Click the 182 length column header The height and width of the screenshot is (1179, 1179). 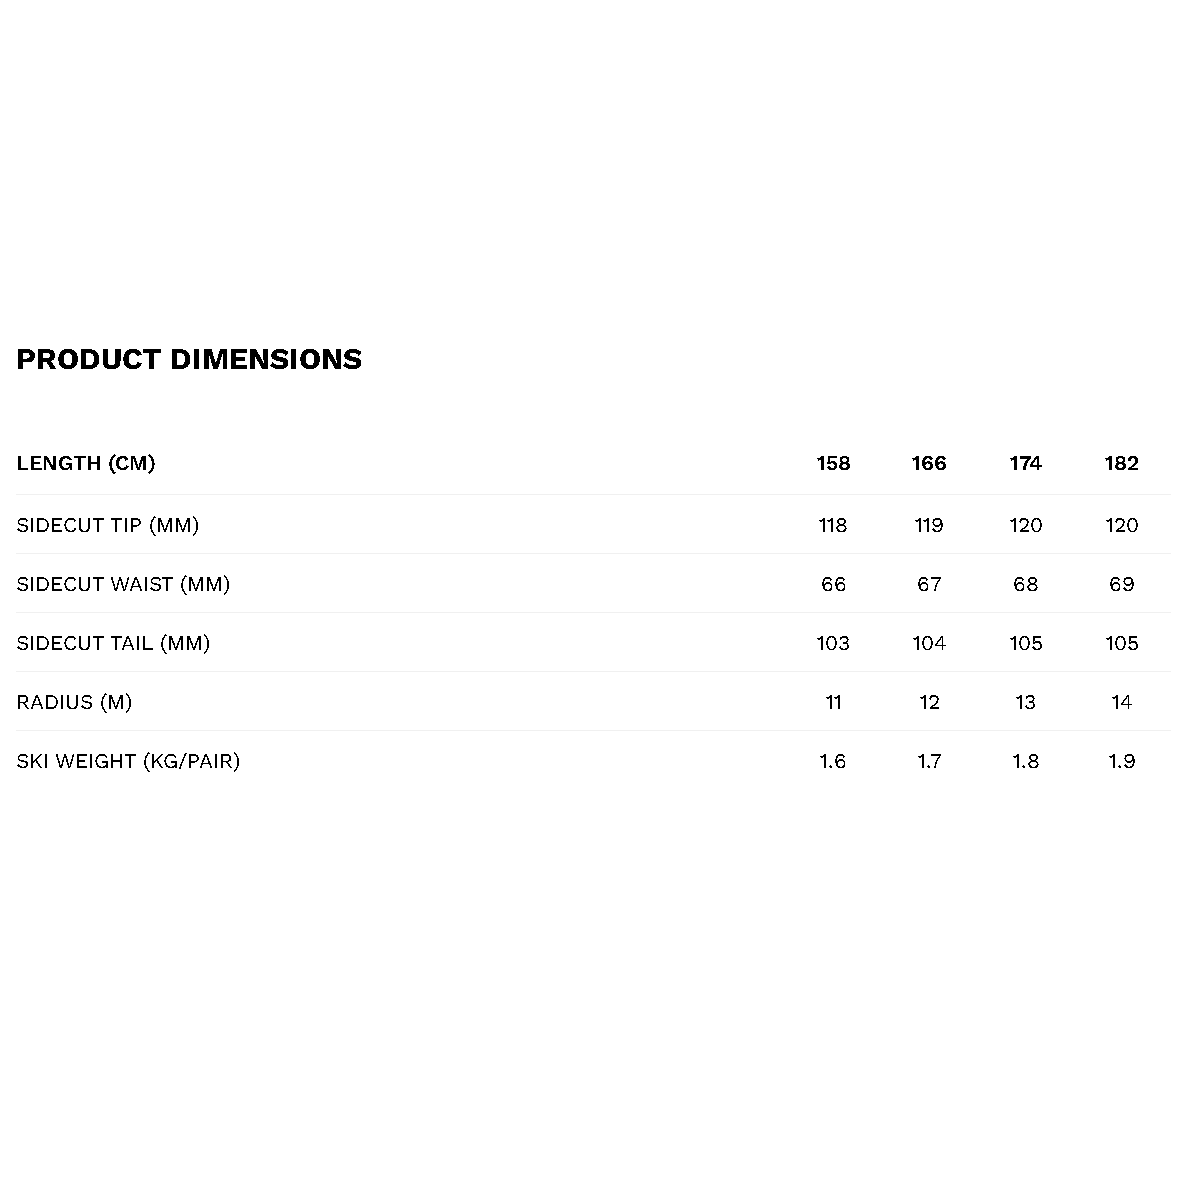tap(1122, 463)
